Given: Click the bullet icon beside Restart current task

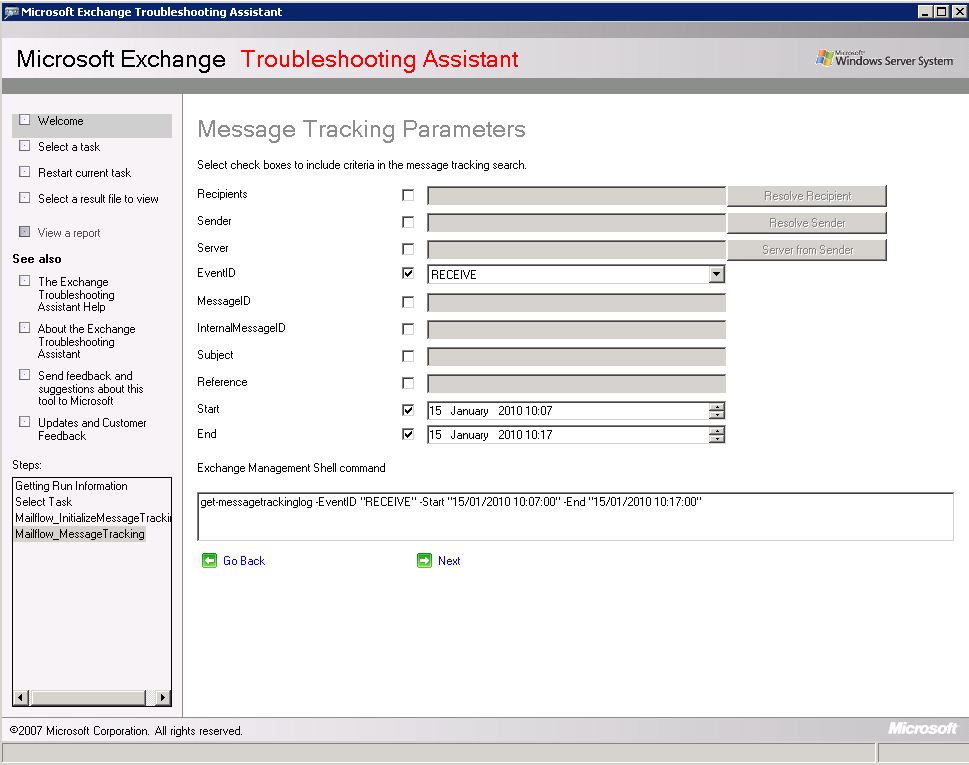Looking at the screenshot, I should coord(24,172).
